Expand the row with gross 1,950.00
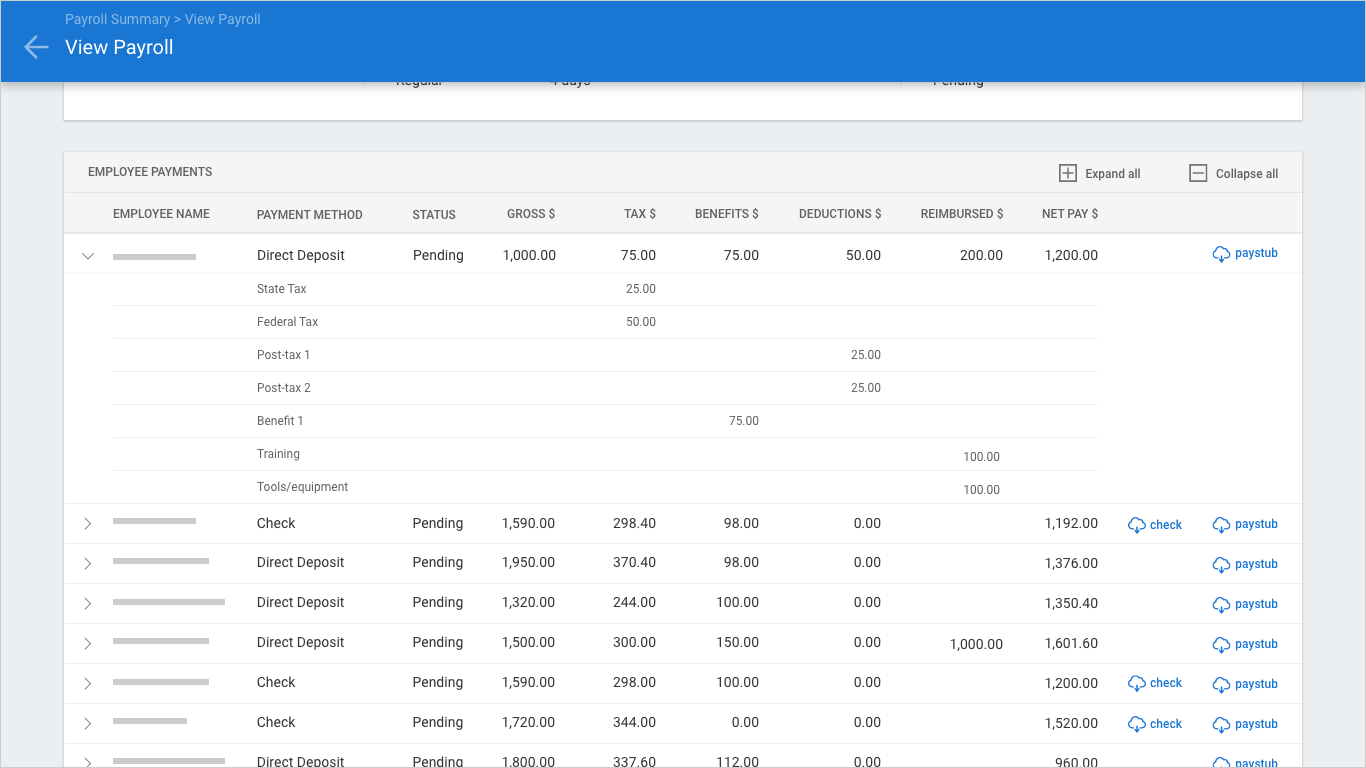Screen dimensions: 1366x768 pyautogui.click(x=88, y=563)
